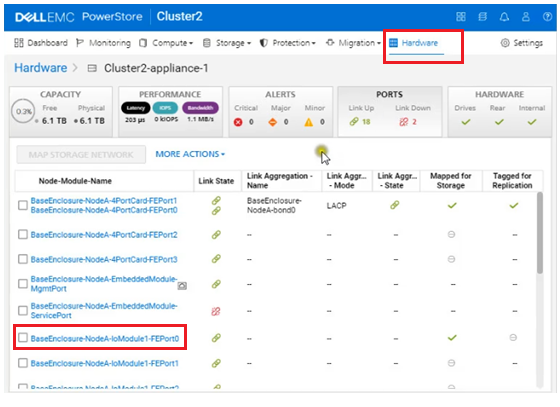
Task: Click link state icon for 4PortCard-FEPort2
Action: [216, 235]
